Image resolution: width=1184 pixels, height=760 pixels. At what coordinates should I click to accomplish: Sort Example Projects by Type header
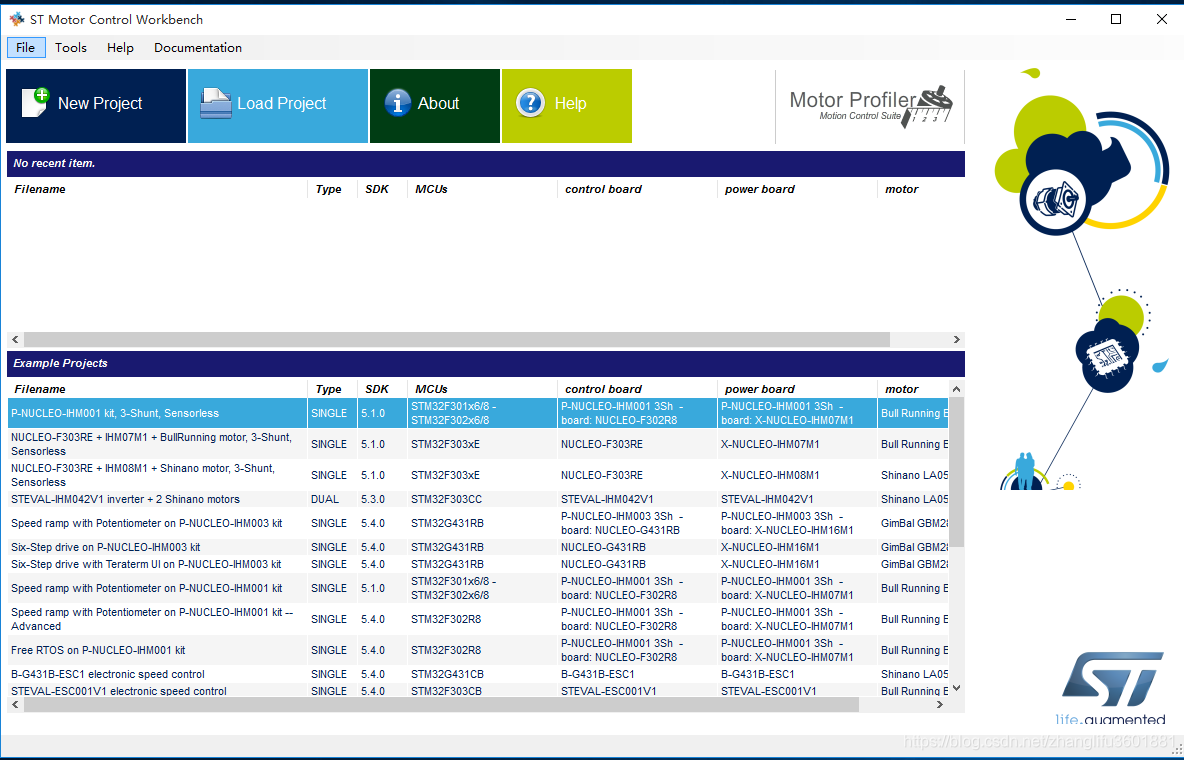point(332,389)
